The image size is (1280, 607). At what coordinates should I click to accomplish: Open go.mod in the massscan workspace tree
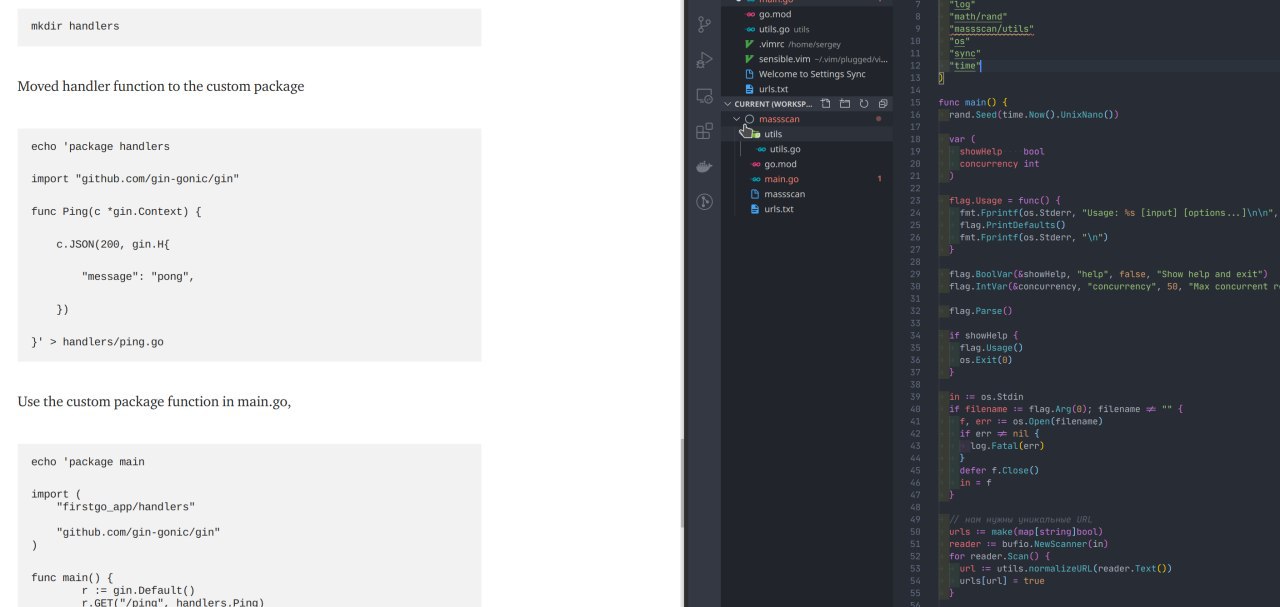[807, 164]
